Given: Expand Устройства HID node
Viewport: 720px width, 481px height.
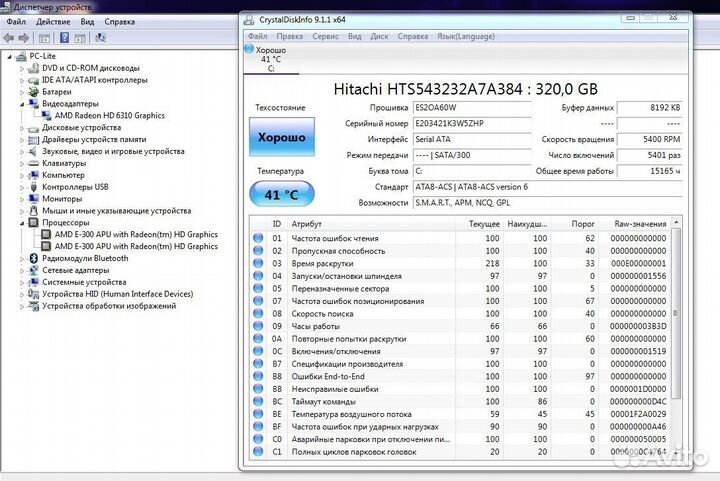Looking at the screenshot, I should coord(22,295).
